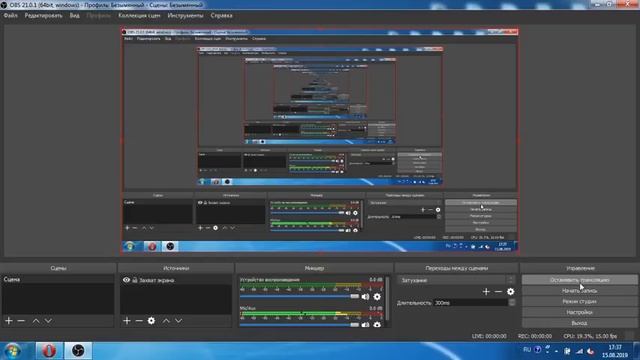Enable Режим студии
640x360 pixels.
pos(579,301)
